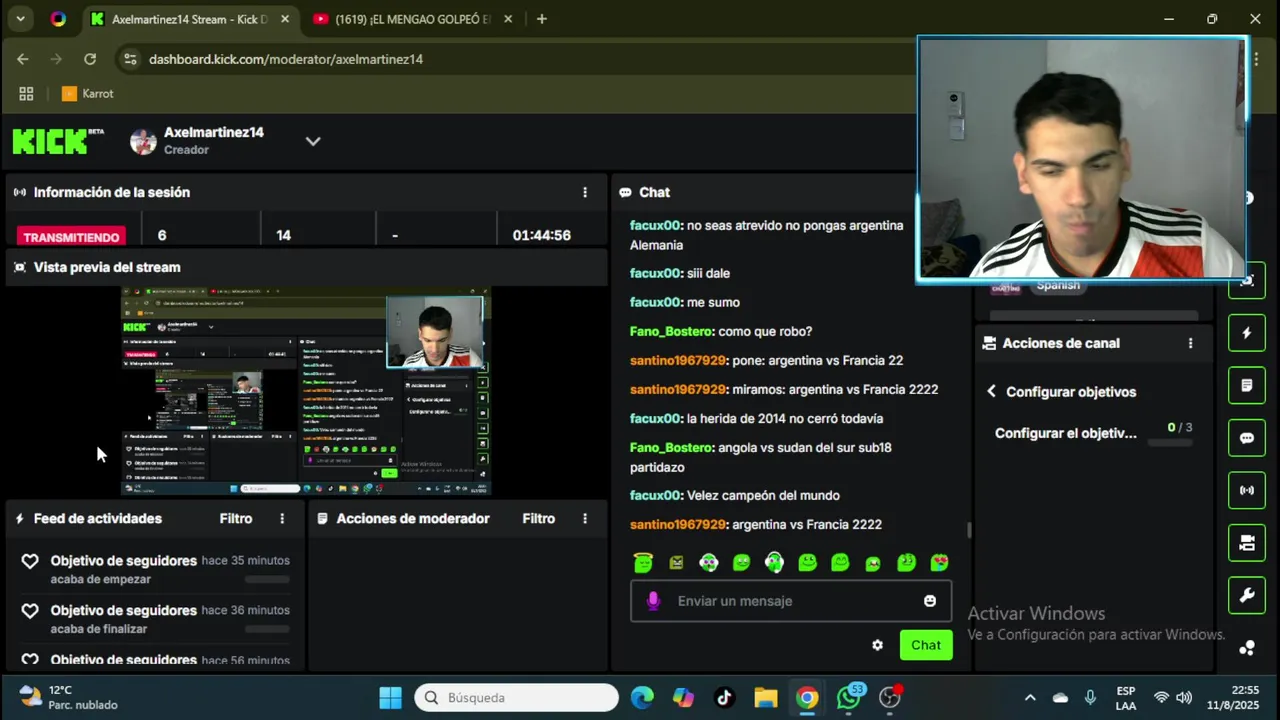Switch to the Axelmartinez14 Stream Kick tab
Image resolution: width=1280 pixels, height=720 pixels.
coord(189,19)
